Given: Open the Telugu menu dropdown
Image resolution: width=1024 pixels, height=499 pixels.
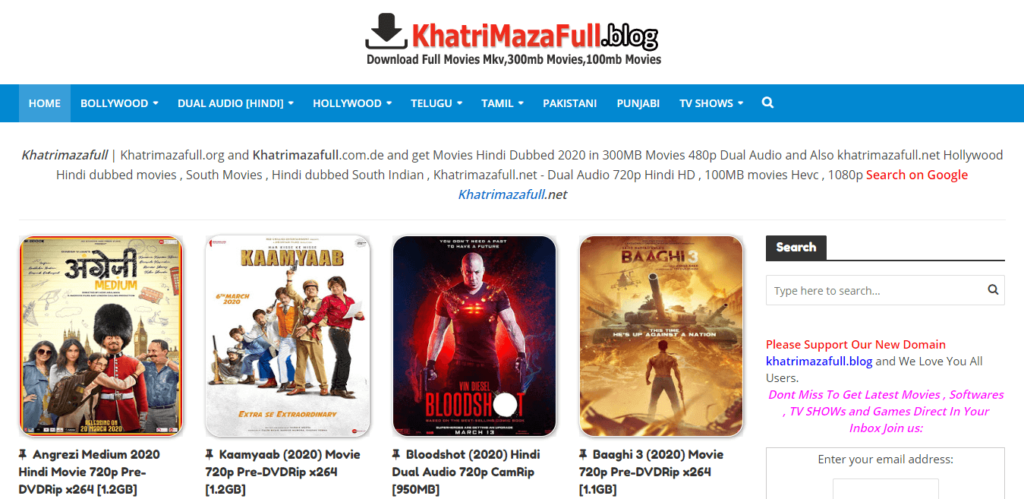Looking at the screenshot, I should 436,103.
